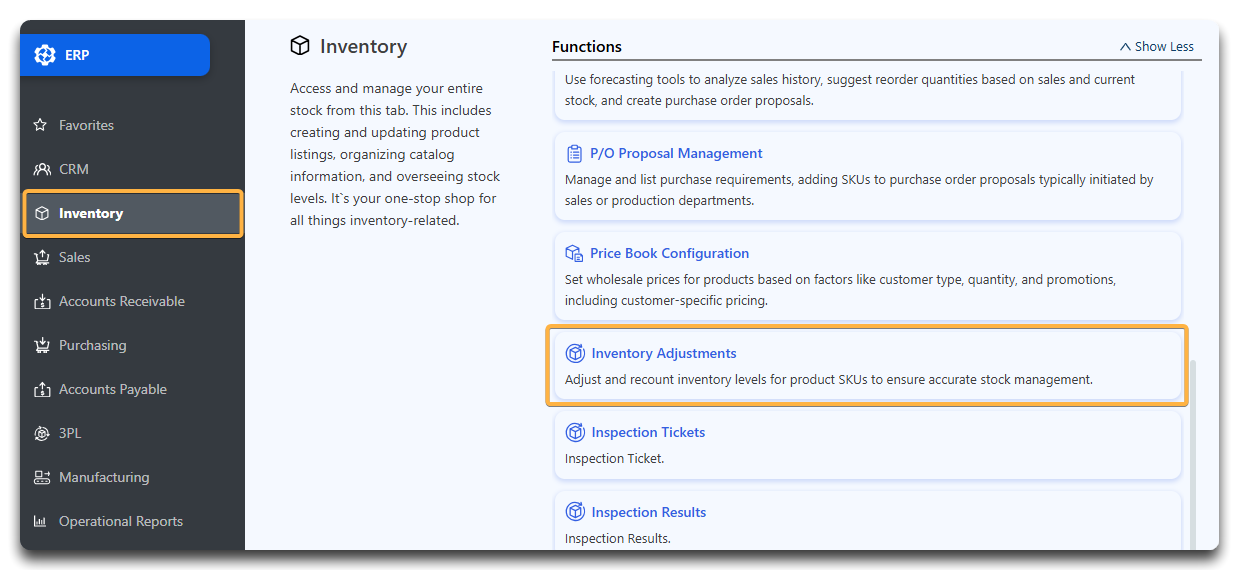
Task: Select the Inventory sidebar item
Action: [132, 213]
